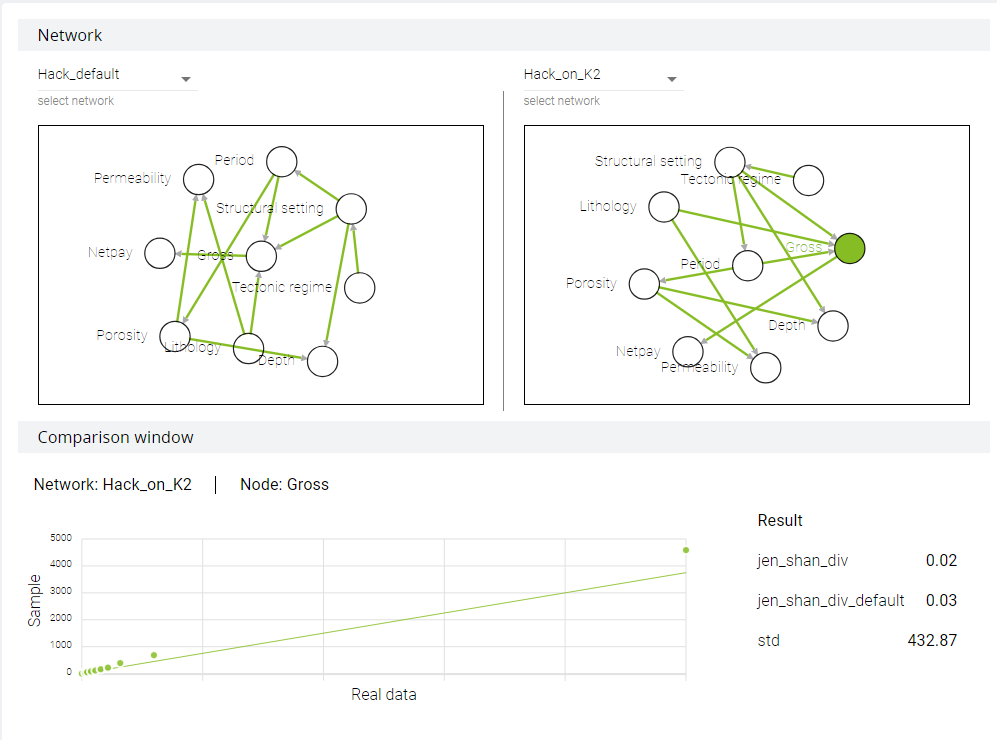This screenshot has width=997, height=740.
Task: Select Structural setting node in Hack_on_K2 network
Action: [729, 162]
